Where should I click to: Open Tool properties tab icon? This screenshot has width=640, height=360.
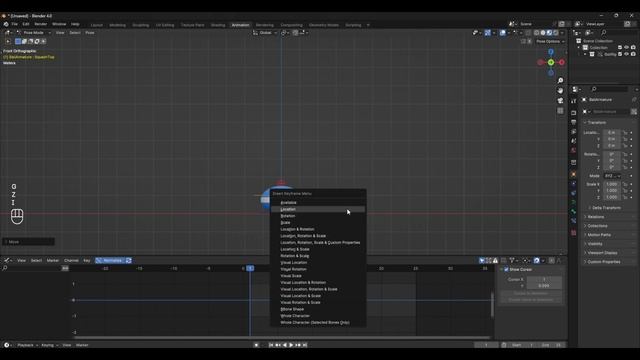573,100
